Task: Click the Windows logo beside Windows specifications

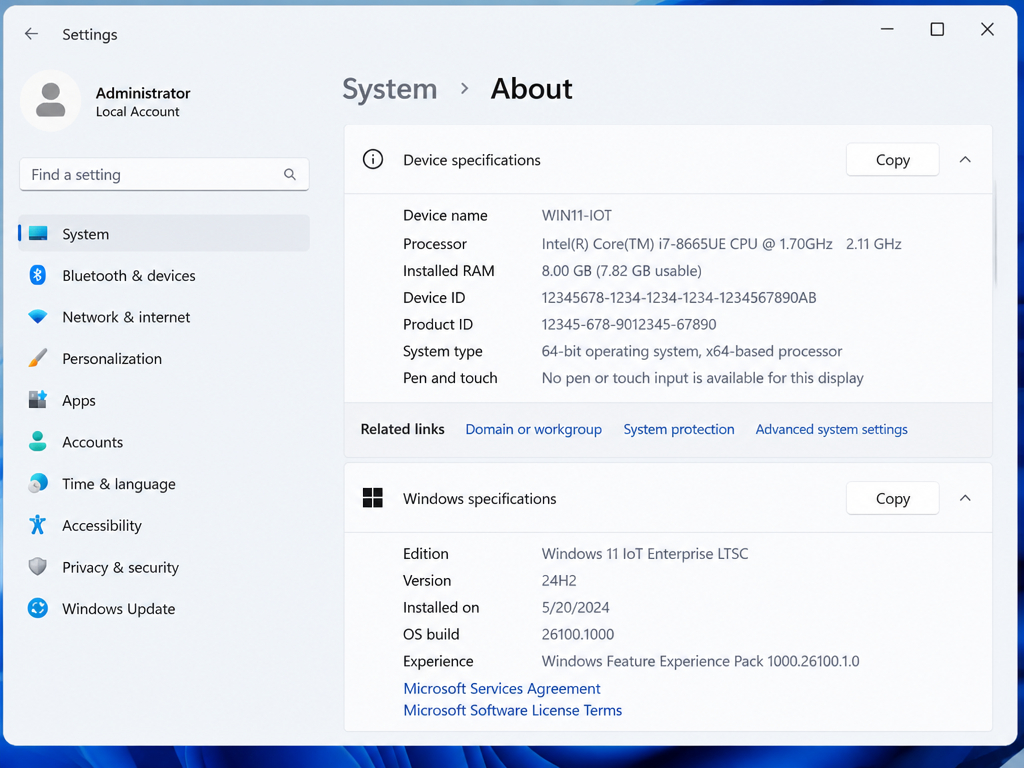Action: [x=373, y=498]
